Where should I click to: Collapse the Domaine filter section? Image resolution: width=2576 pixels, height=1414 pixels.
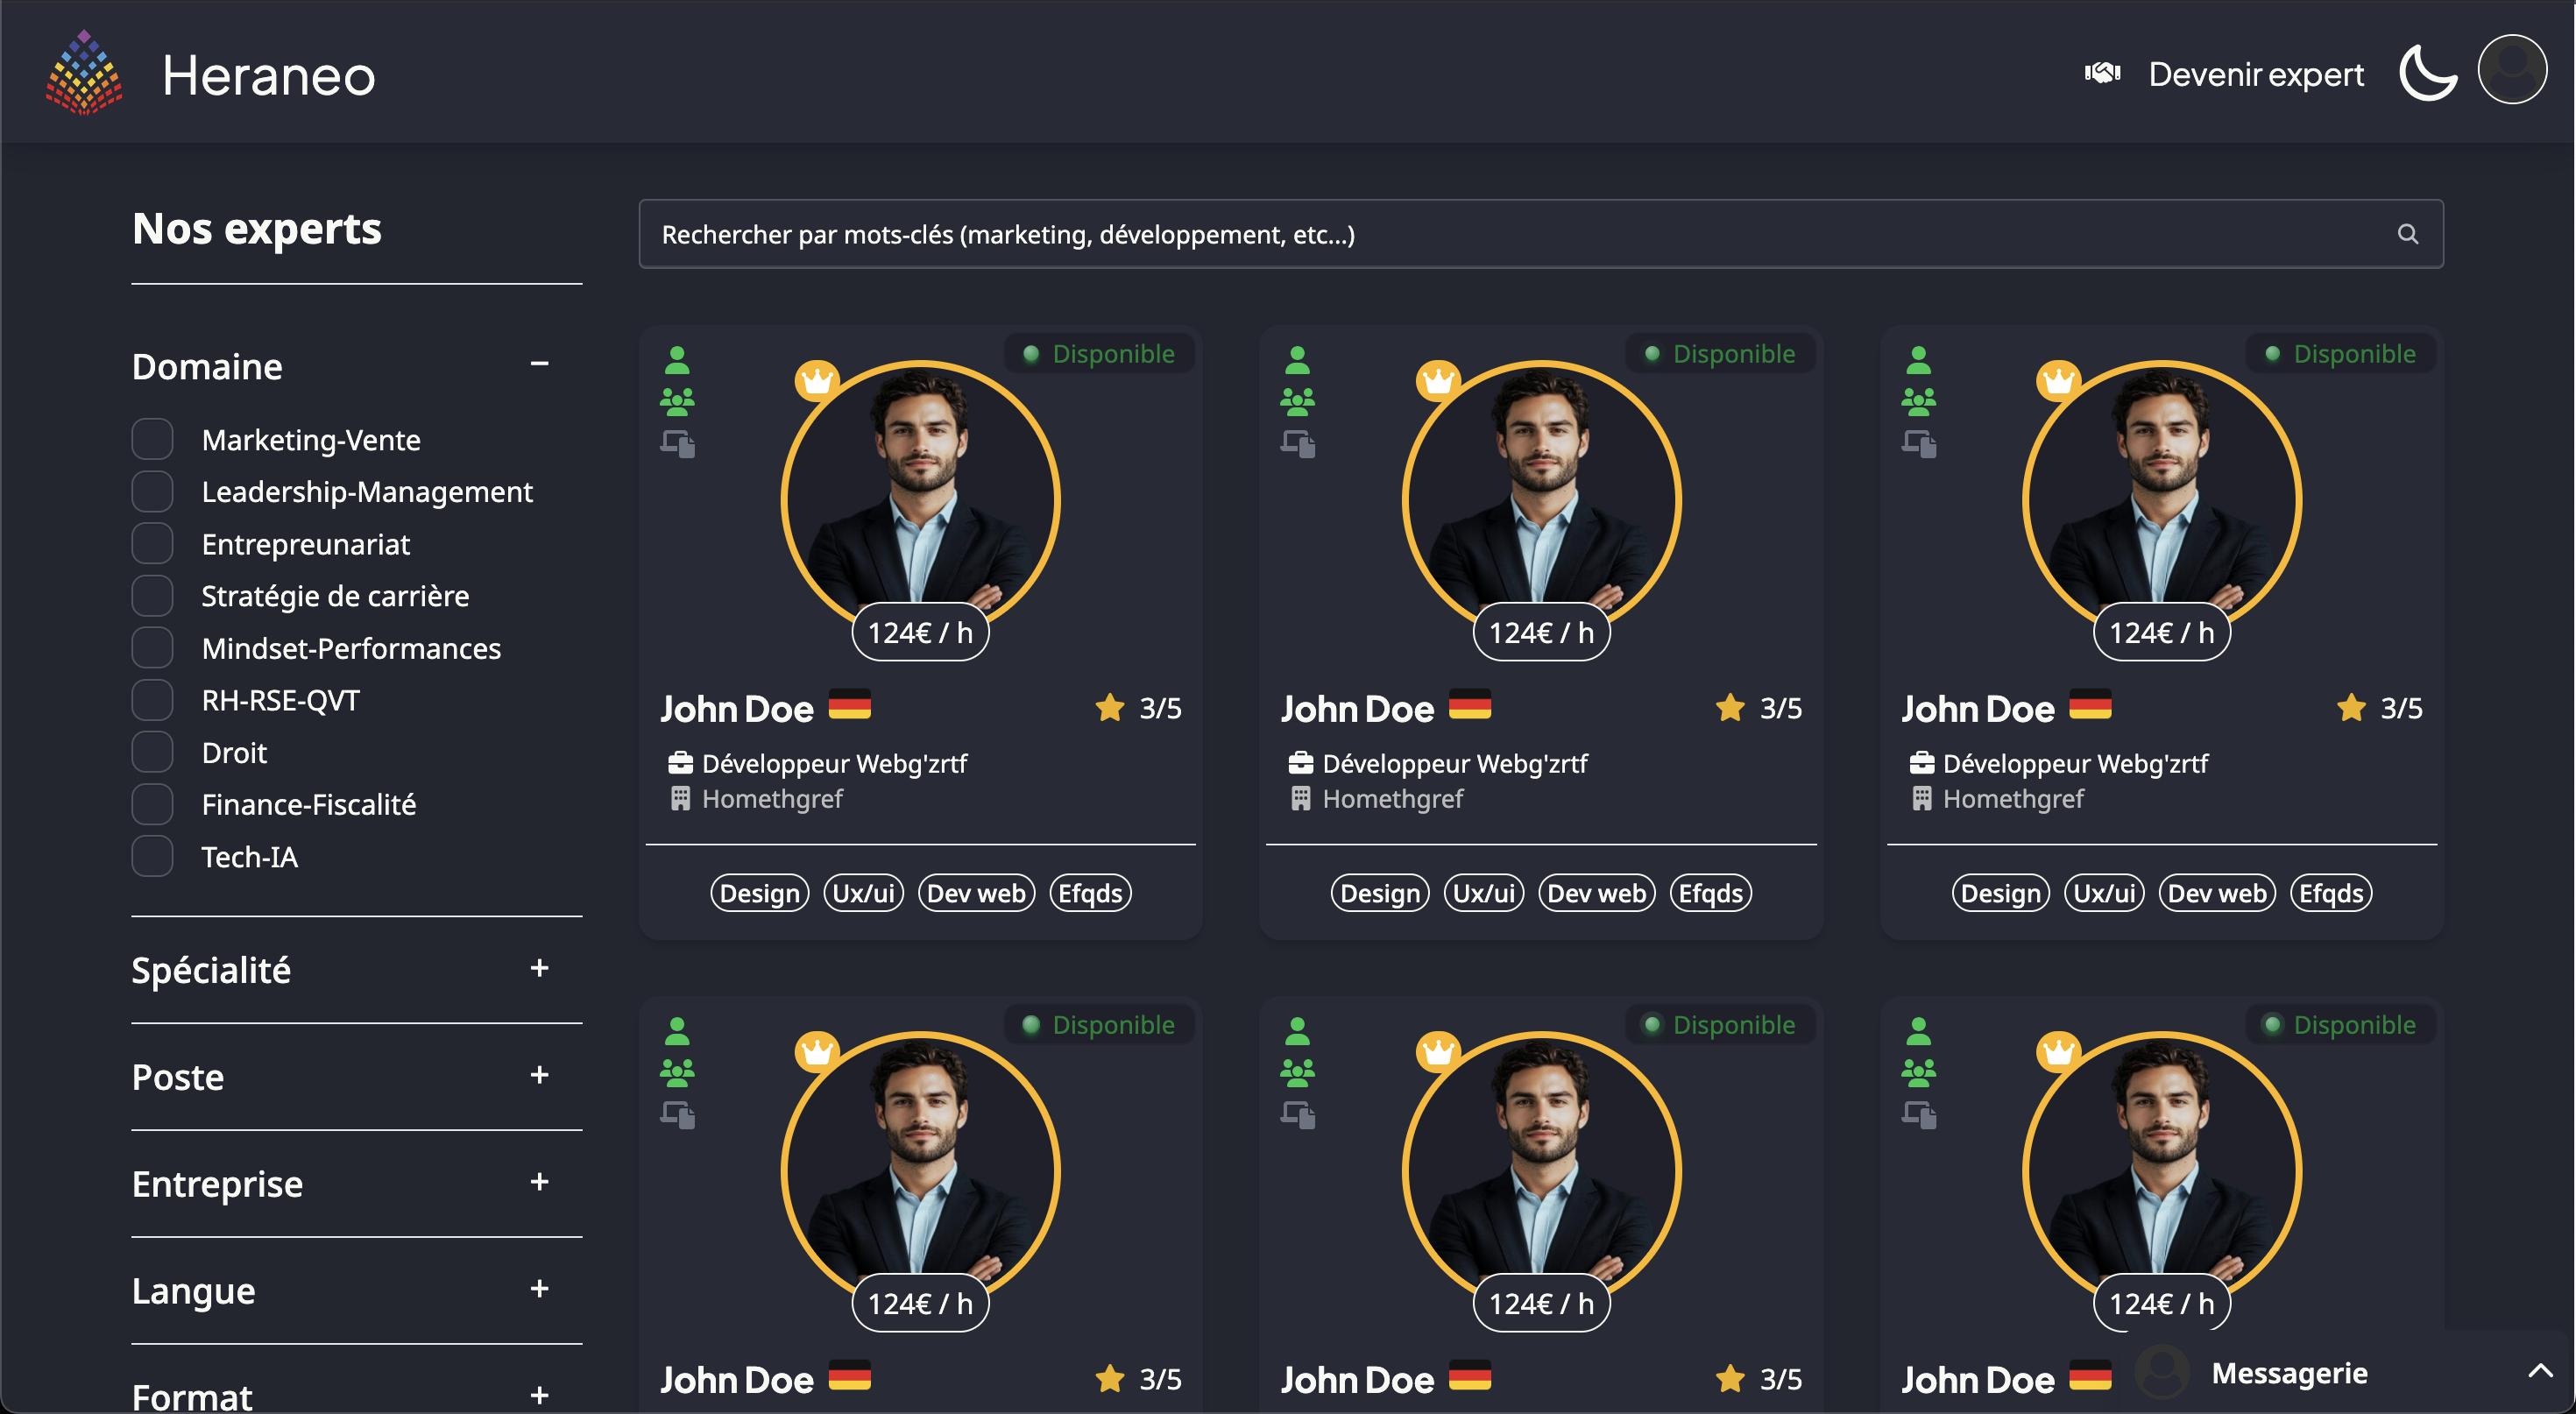coord(539,364)
